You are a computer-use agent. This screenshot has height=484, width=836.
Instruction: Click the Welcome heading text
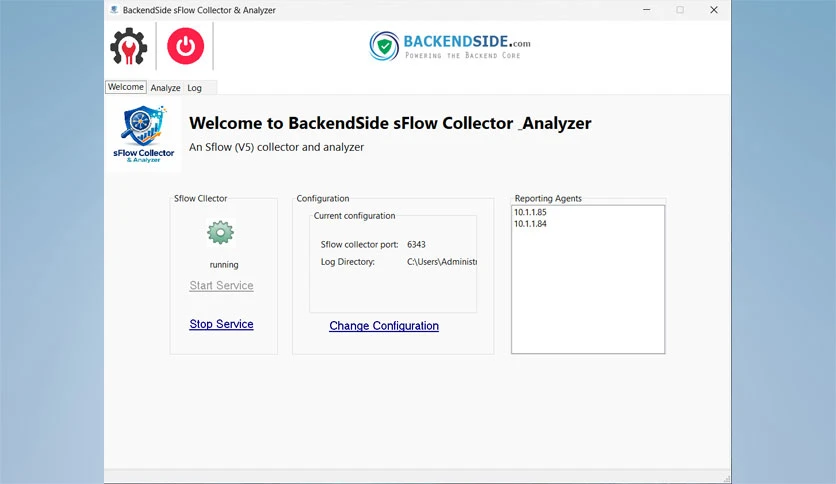390,123
